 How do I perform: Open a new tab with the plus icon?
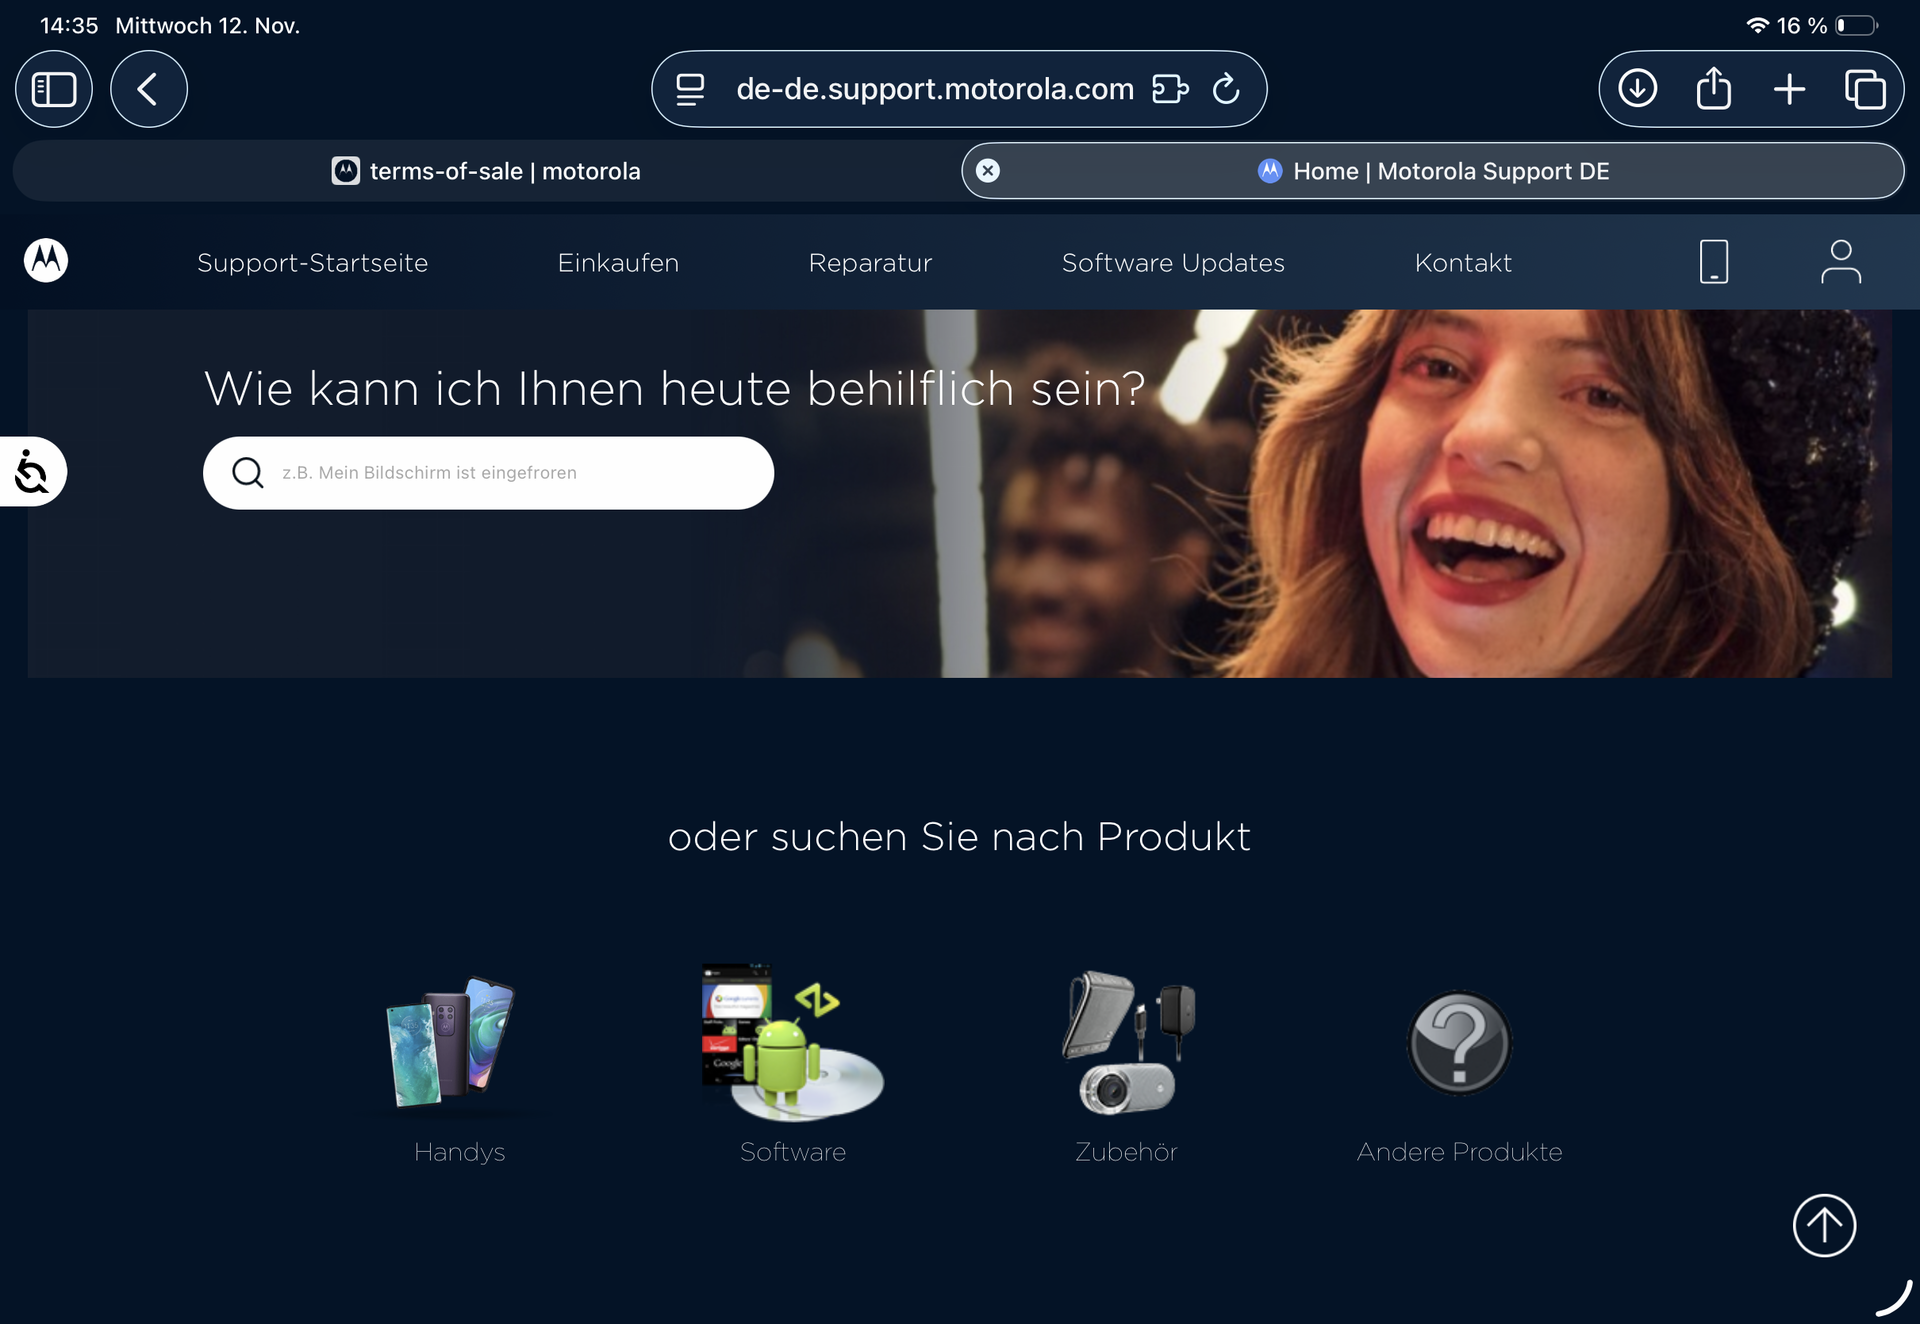click(1789, 89)
